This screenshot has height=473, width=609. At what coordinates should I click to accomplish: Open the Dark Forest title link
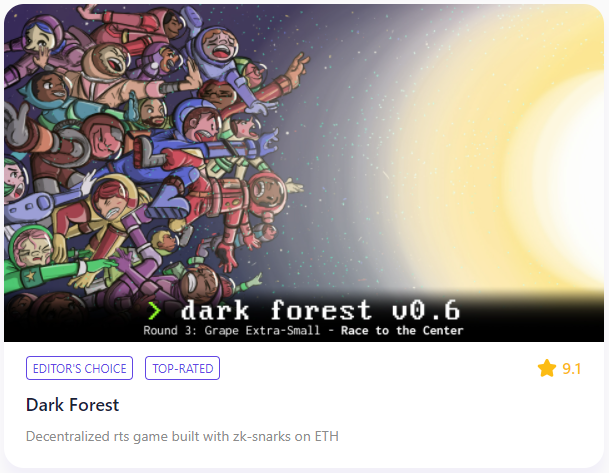[x=73, y=405]
